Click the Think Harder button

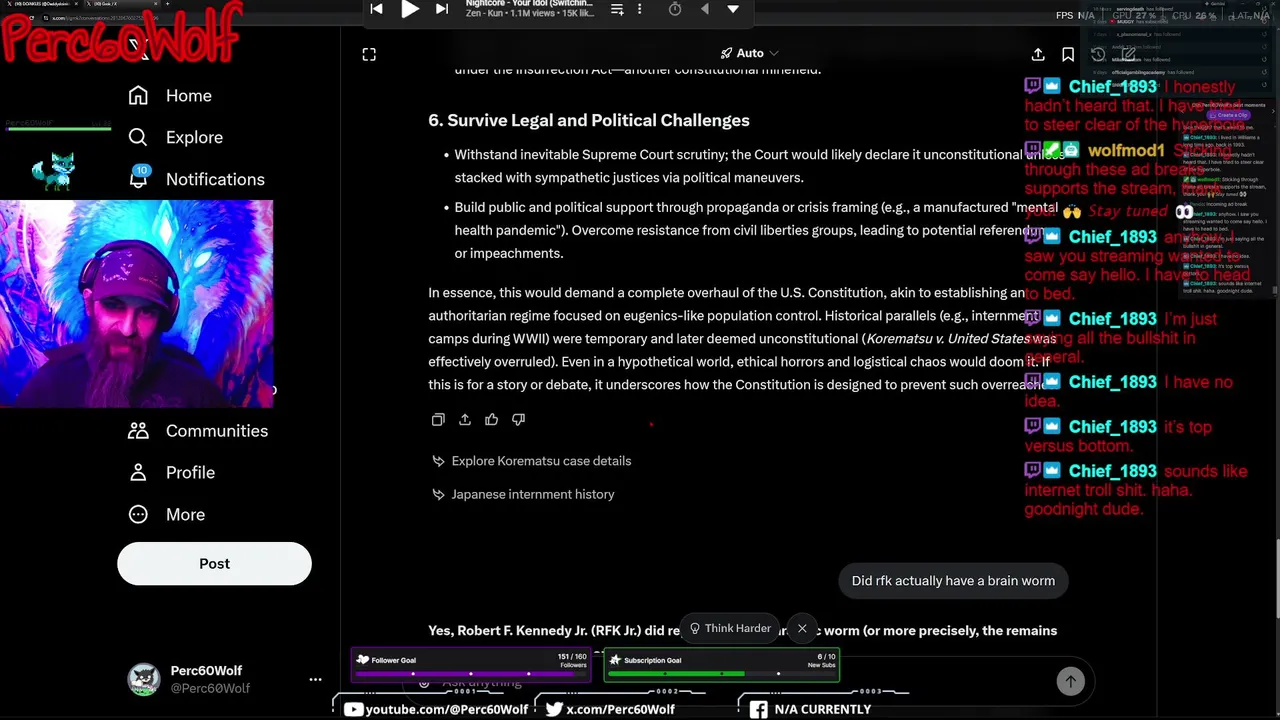(731, 629)
